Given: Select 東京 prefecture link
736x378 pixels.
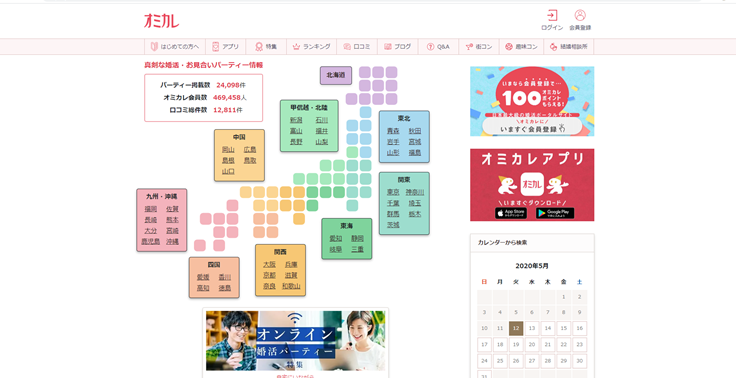Looking at the screenshot, I should coord(393,192).
